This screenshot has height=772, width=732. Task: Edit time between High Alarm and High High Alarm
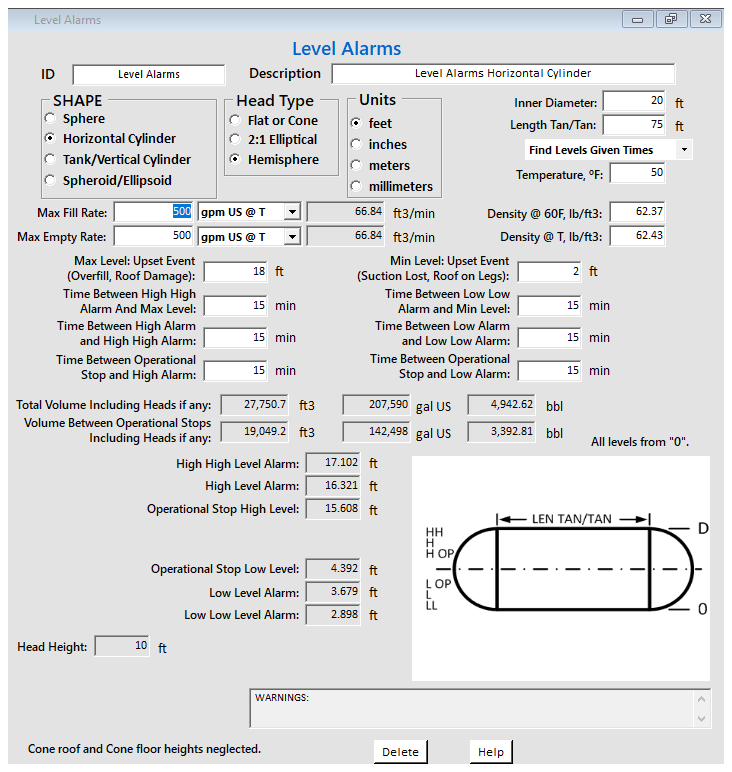click(236, 338)
